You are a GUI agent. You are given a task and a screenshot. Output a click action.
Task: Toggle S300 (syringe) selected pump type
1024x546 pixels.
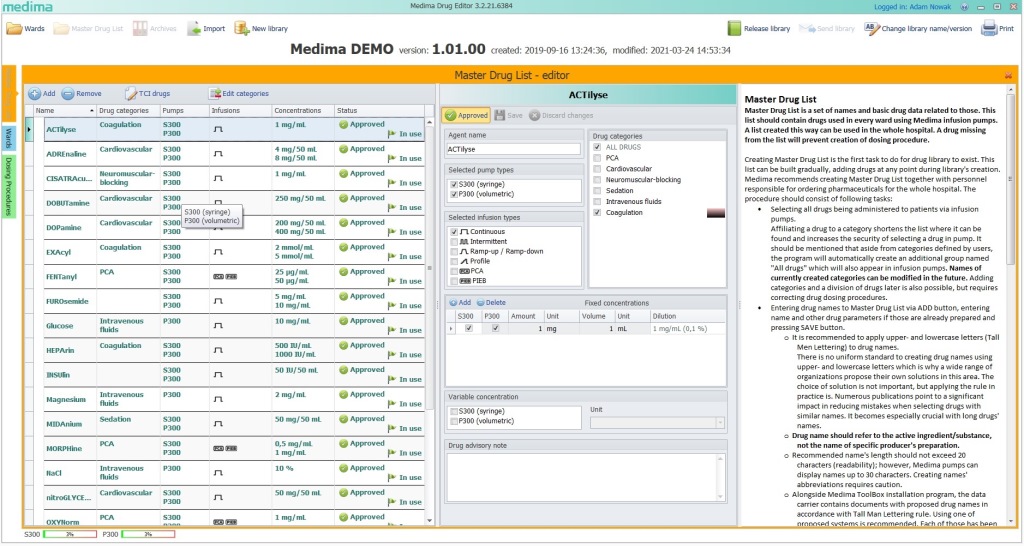click(454, 185)
